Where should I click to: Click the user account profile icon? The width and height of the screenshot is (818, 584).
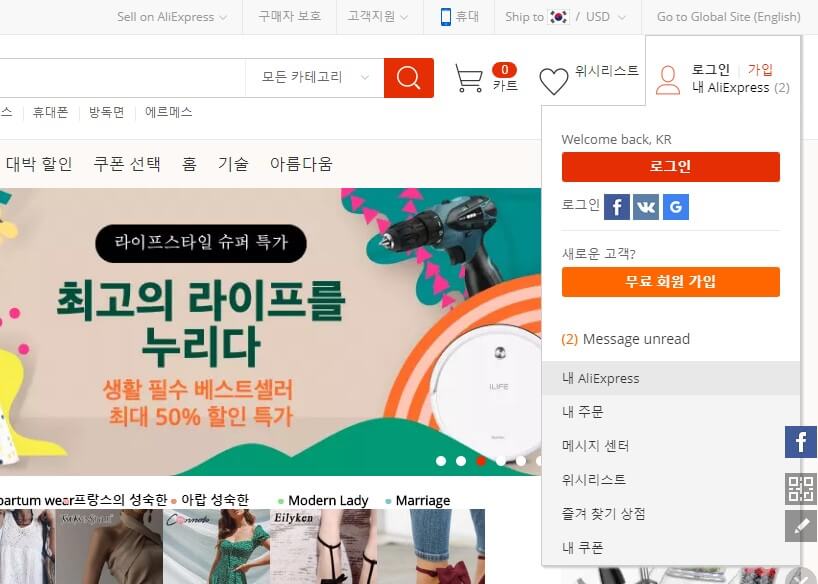667,79
